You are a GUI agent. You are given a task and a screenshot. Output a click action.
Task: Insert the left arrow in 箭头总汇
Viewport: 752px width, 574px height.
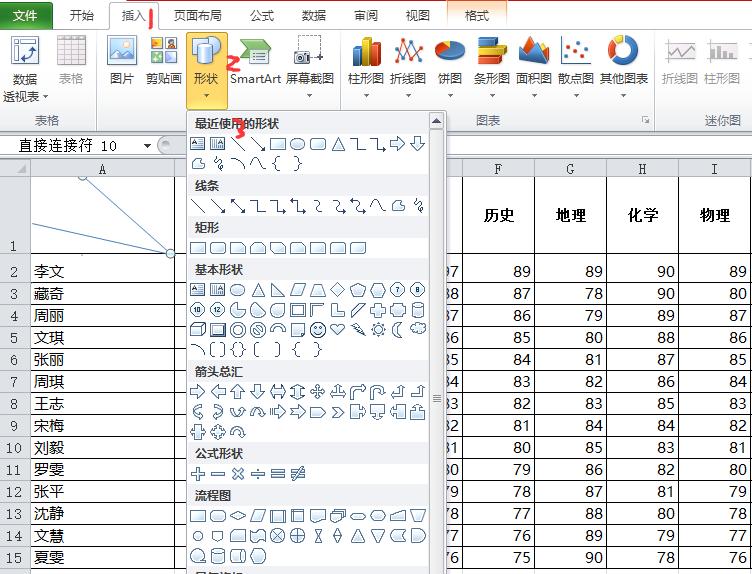[x=218, y=392]
